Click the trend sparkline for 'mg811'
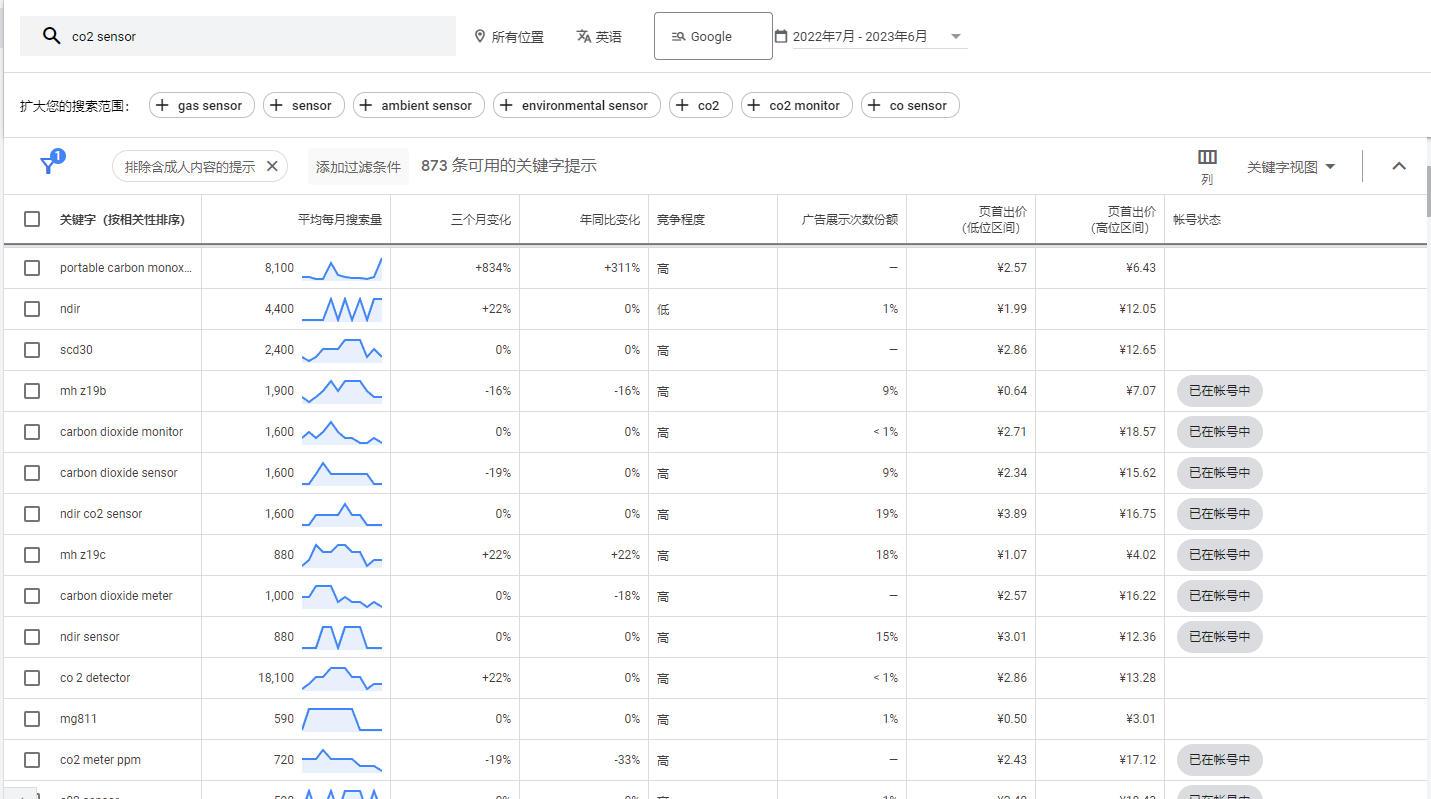This screenshot has height=799, width=1431. (x=342, y=719)
